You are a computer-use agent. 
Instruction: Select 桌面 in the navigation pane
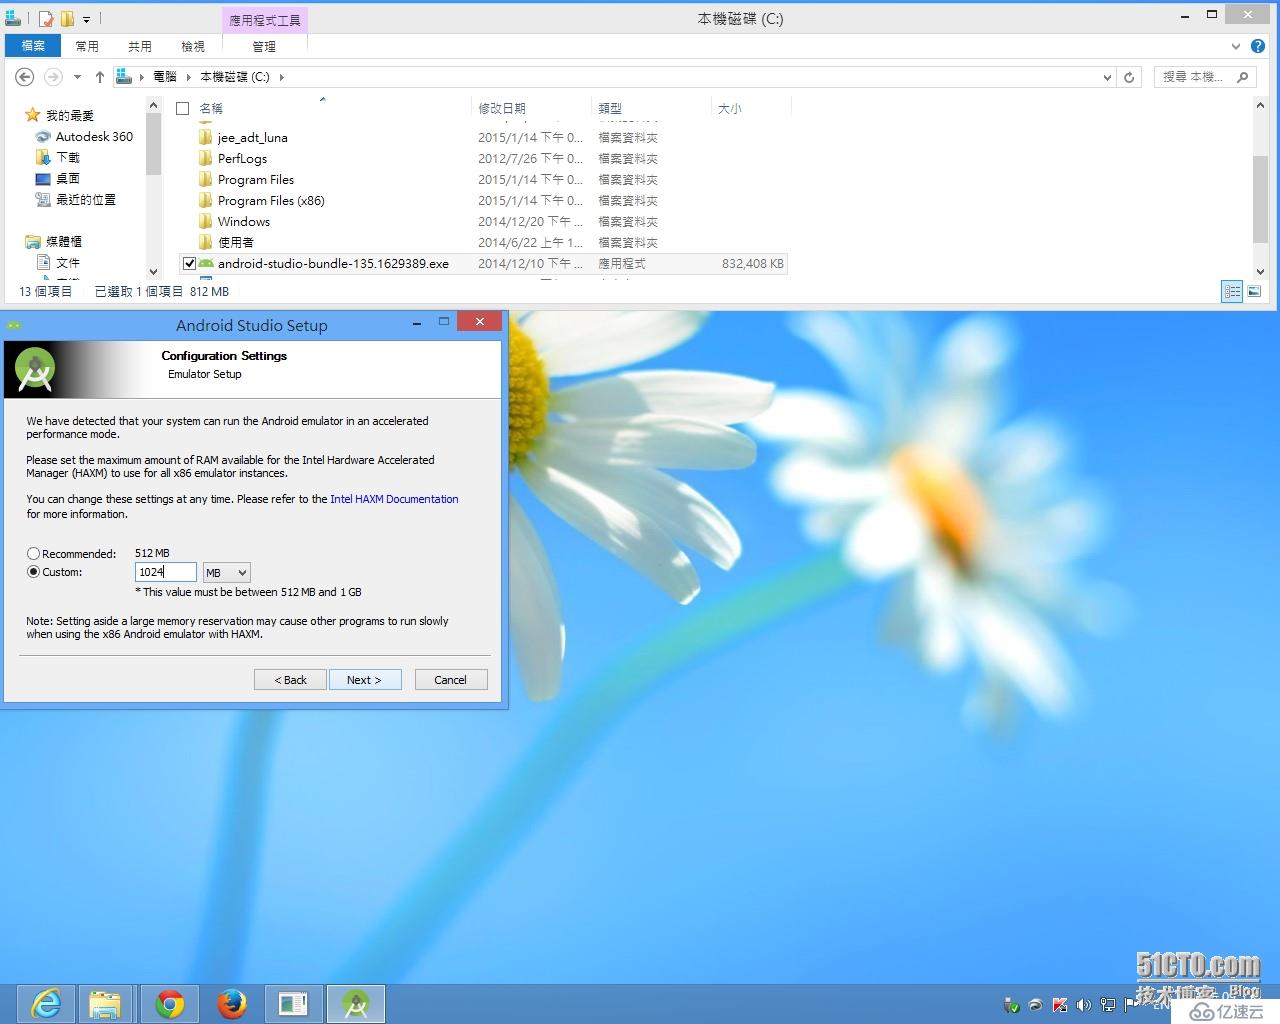58,178
